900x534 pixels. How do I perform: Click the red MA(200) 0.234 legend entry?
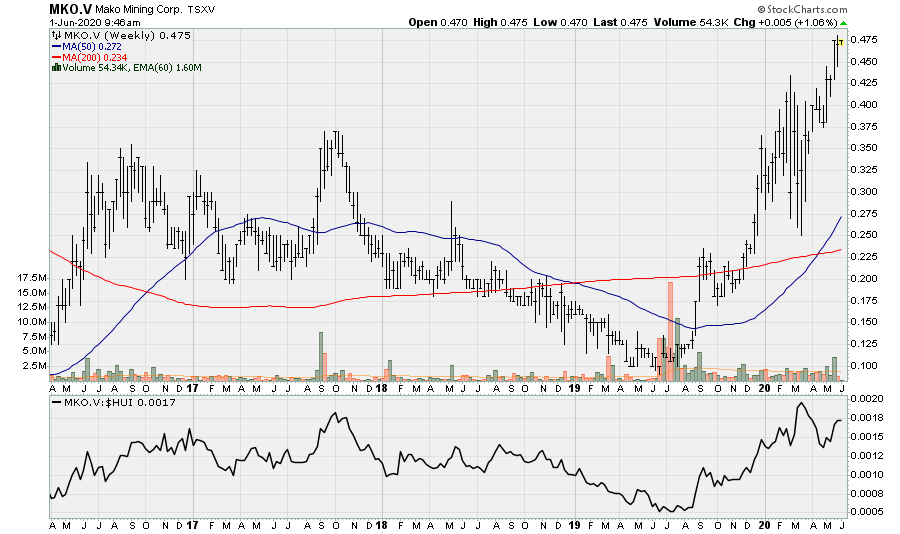coord(90,57)
